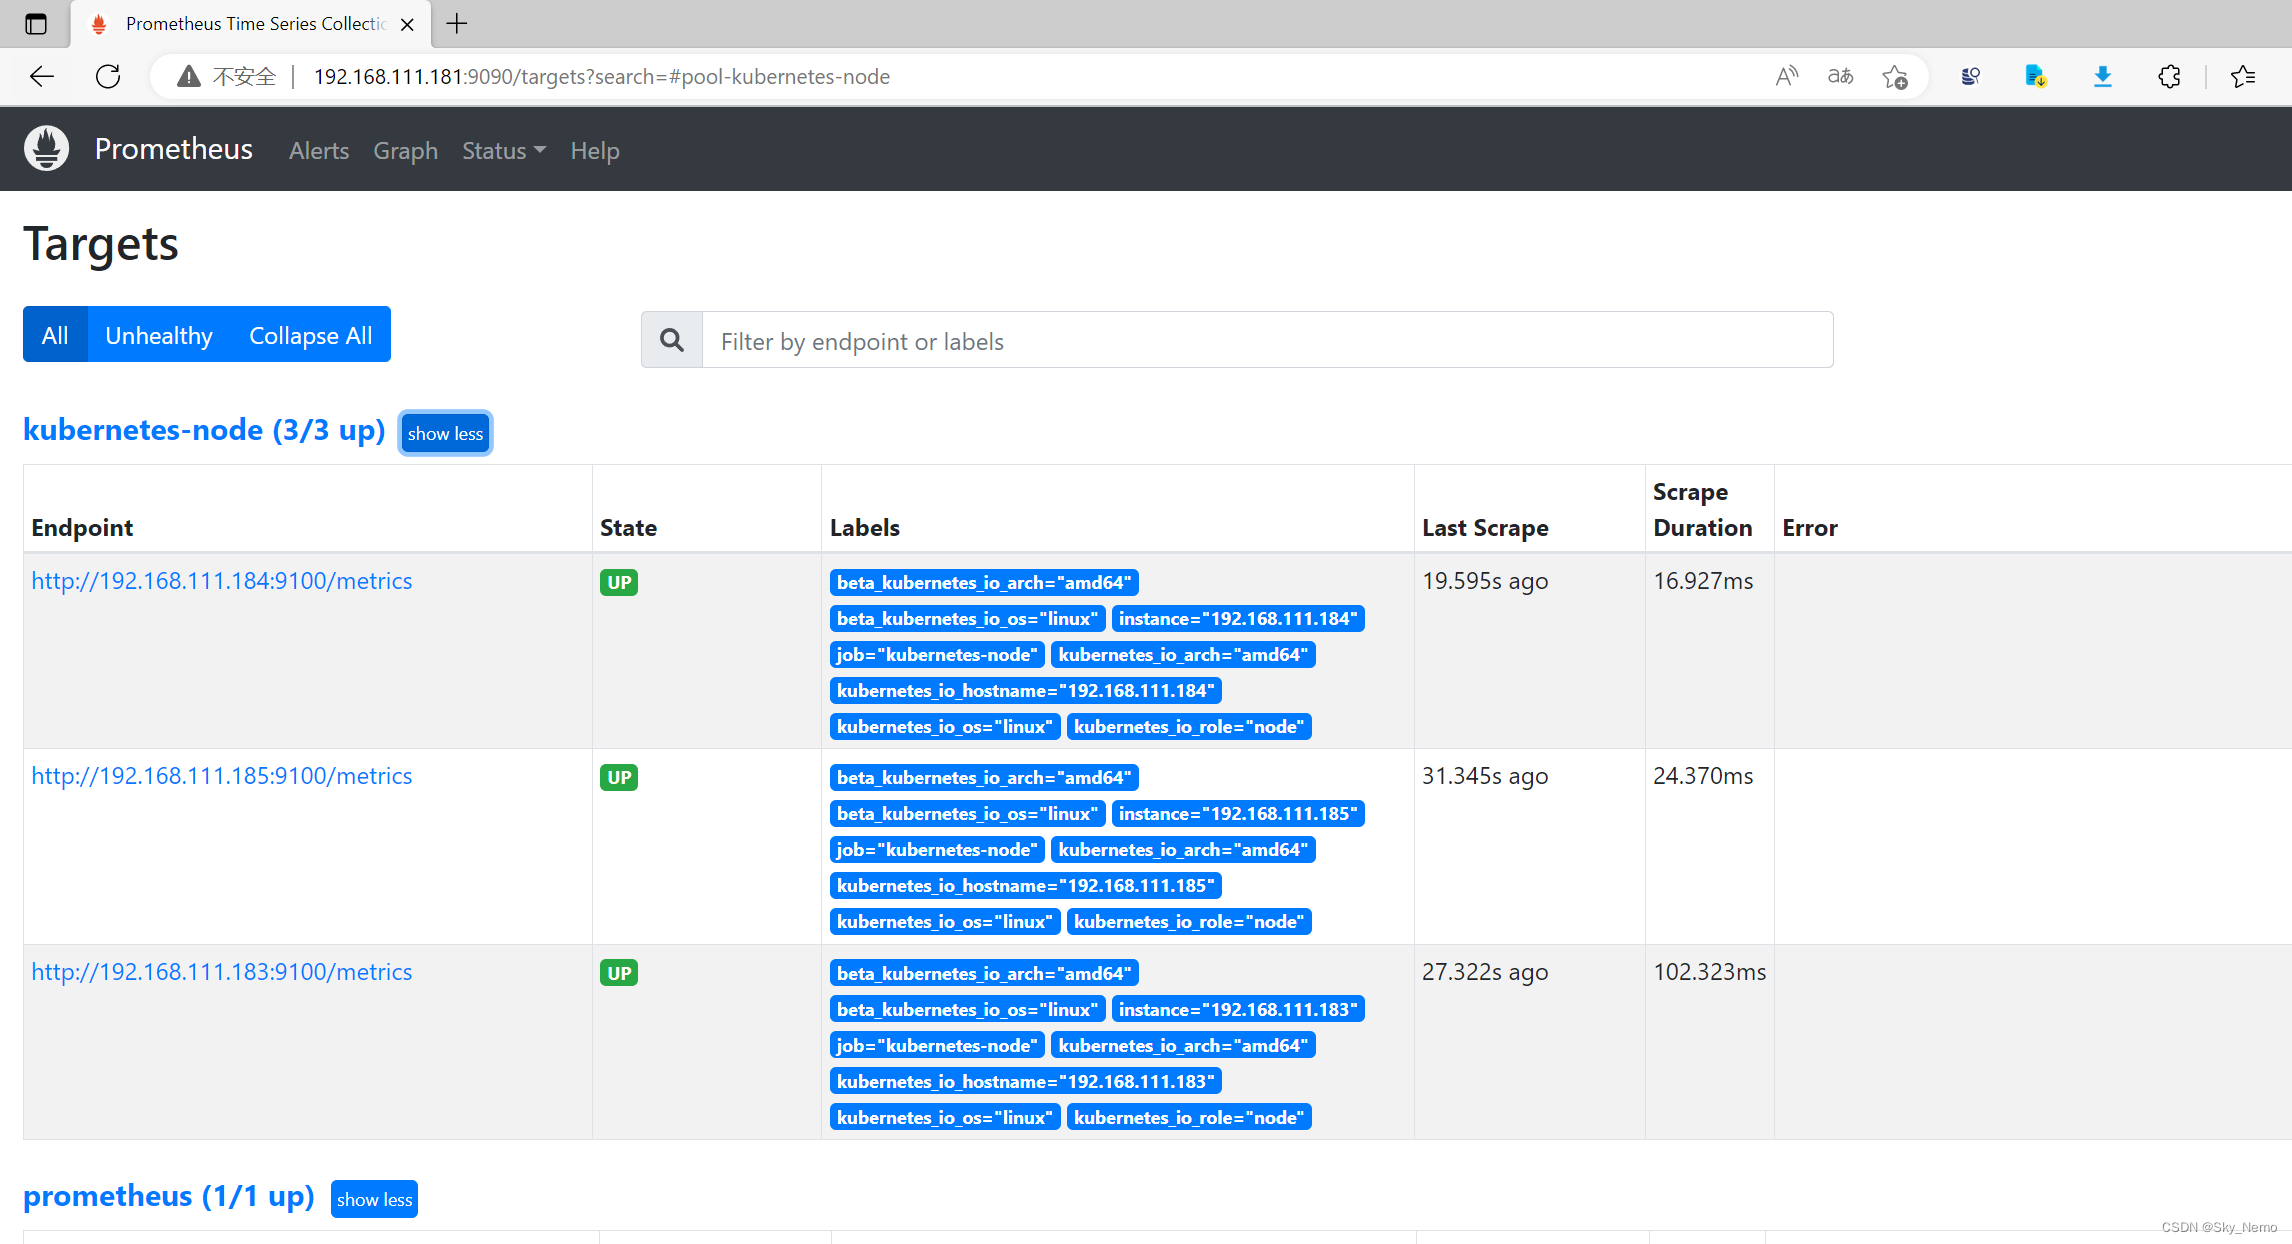Go back using browser back arrow

coord(42,77)
